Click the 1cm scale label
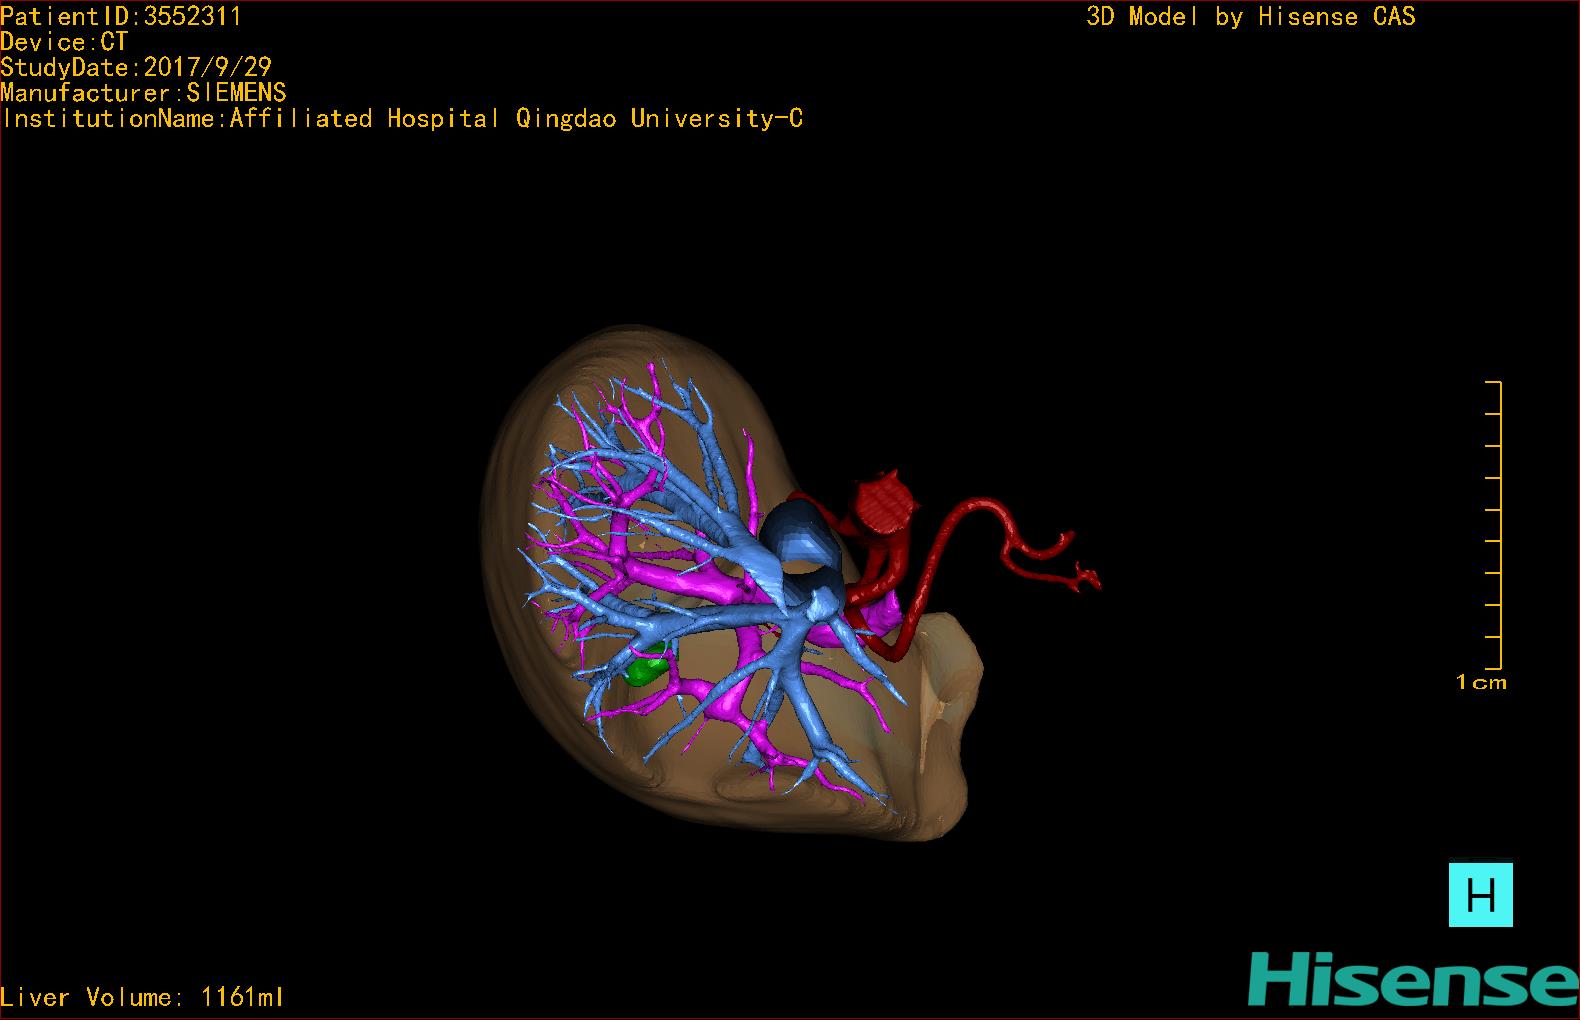The height and width of the screenshot is (1020, 1580). click(1481, 683)
